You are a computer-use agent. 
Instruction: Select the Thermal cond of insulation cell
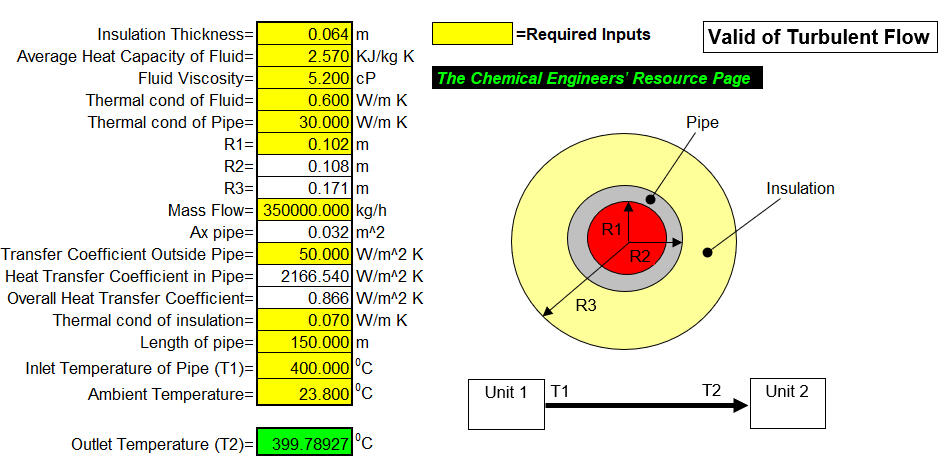coord(304,321)
